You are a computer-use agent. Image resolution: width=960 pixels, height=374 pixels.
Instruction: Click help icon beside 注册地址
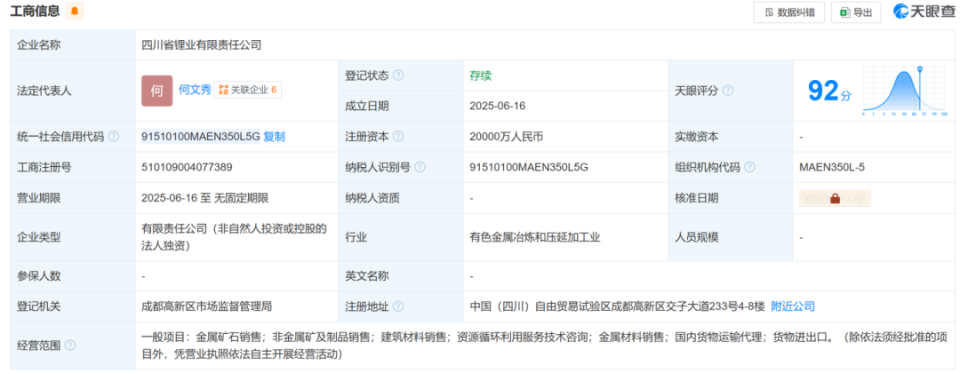tap(398, 306)
